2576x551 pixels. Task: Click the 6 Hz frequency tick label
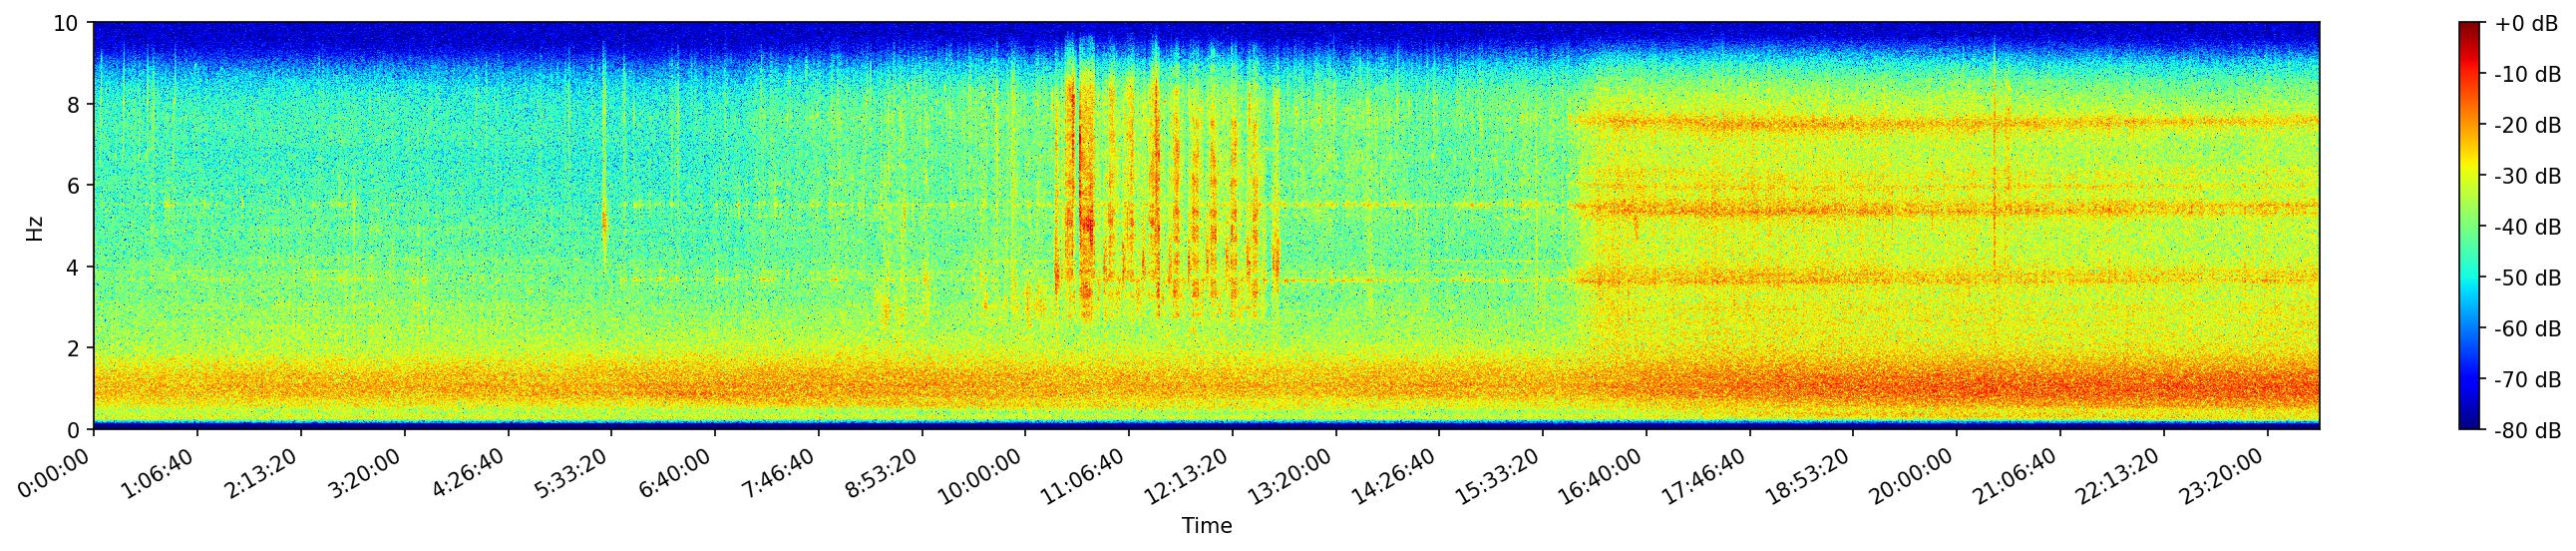pos(75,186)
